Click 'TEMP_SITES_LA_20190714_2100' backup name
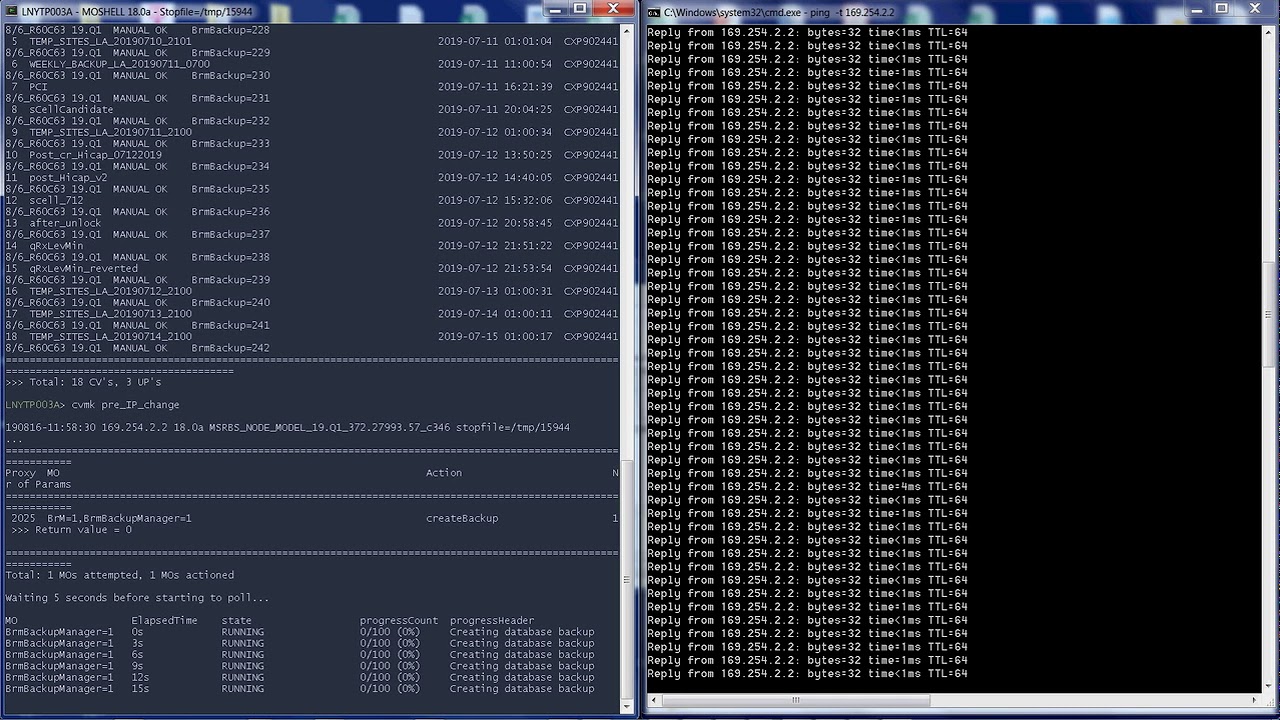This screenshot has height=720, width=1280. 110,336
